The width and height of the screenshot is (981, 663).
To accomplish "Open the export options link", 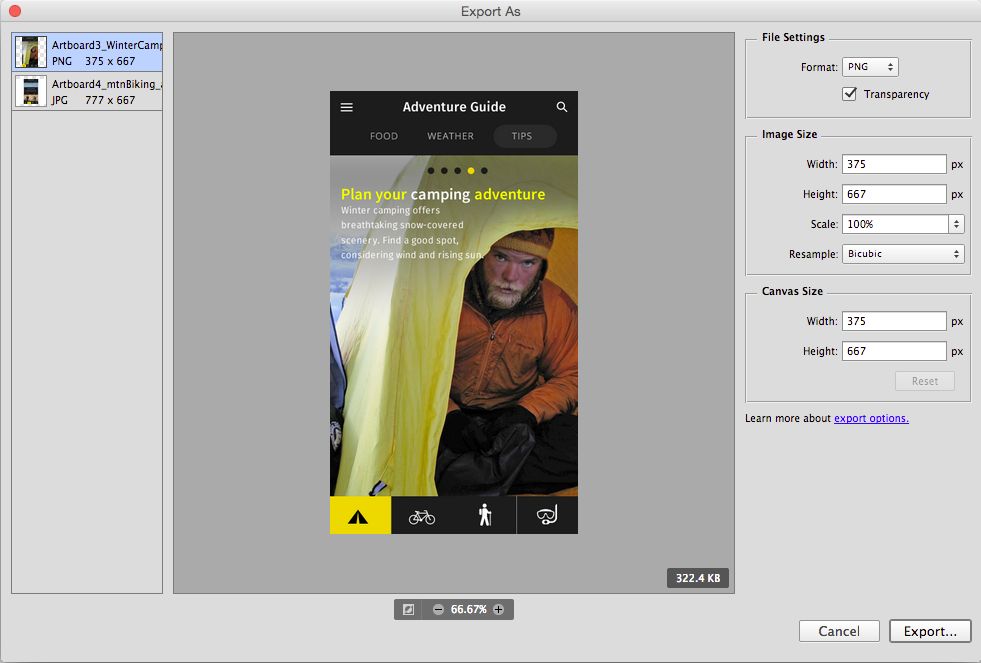I will pyautogui.click(x=869, y=418).
